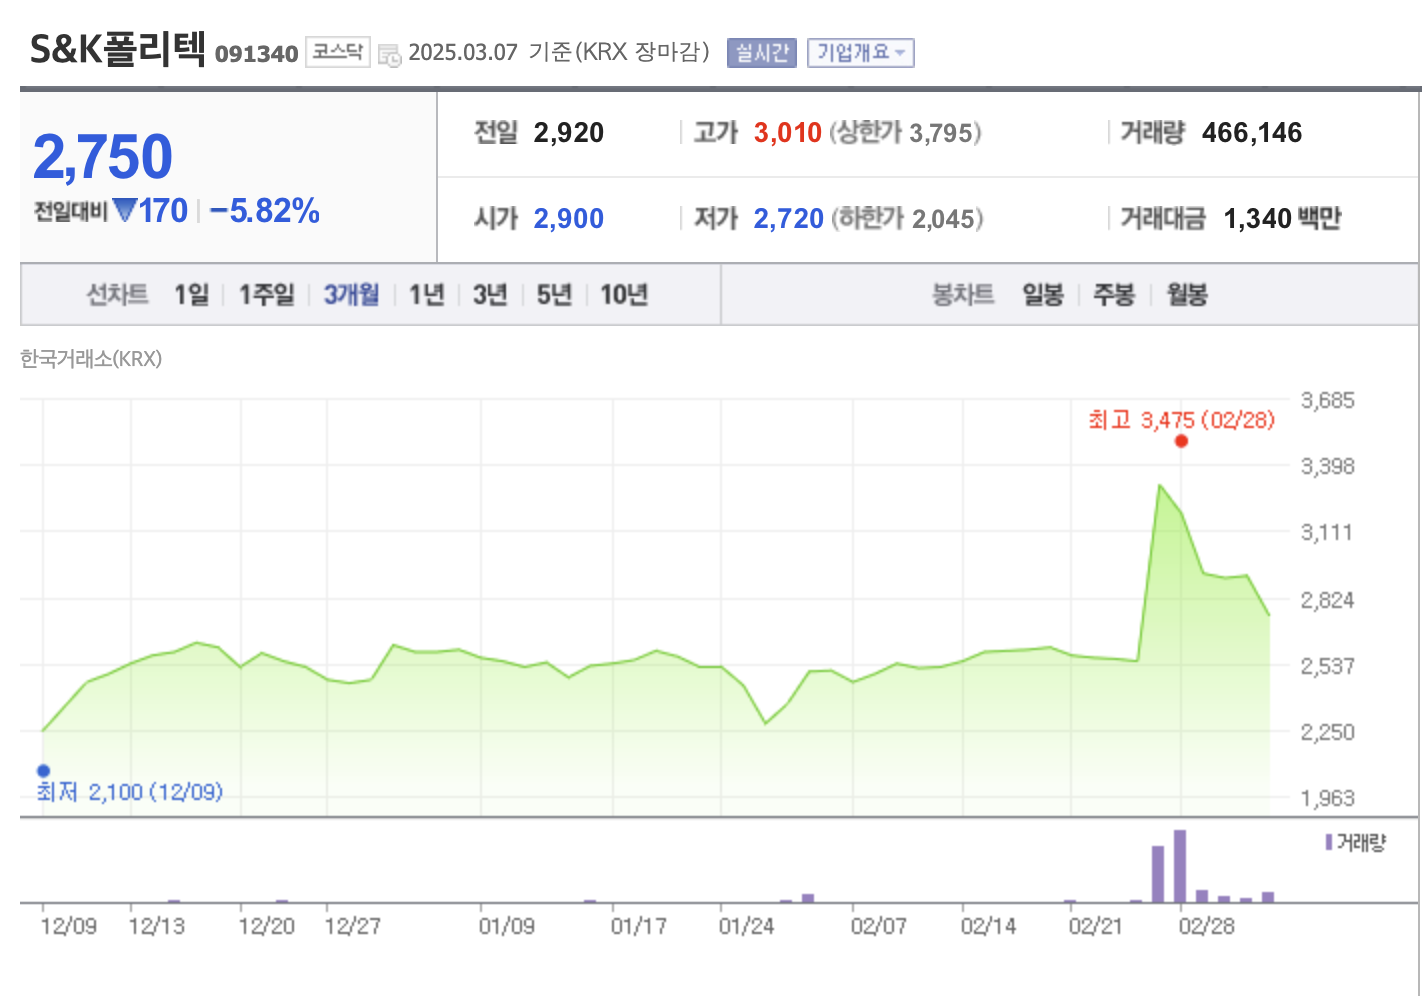
Task: Click the 실시간 real-time button
Action: click(762, 53)
